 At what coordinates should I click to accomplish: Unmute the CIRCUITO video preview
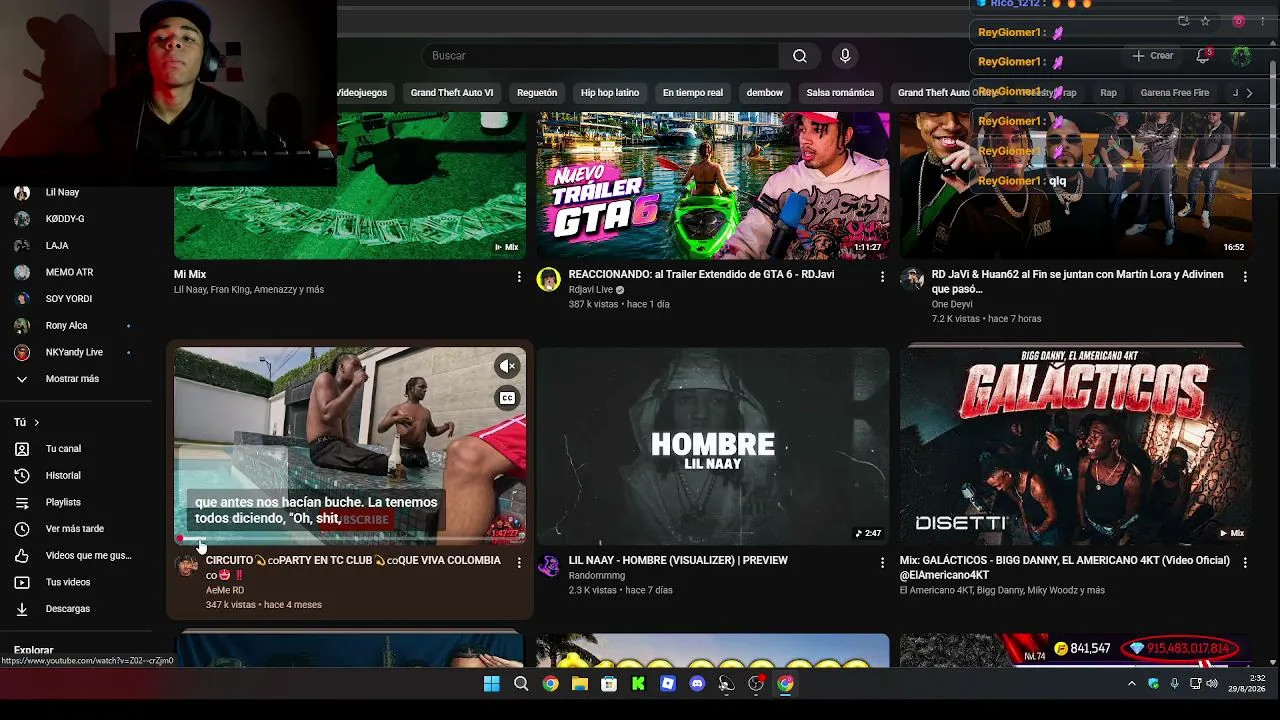507,366
